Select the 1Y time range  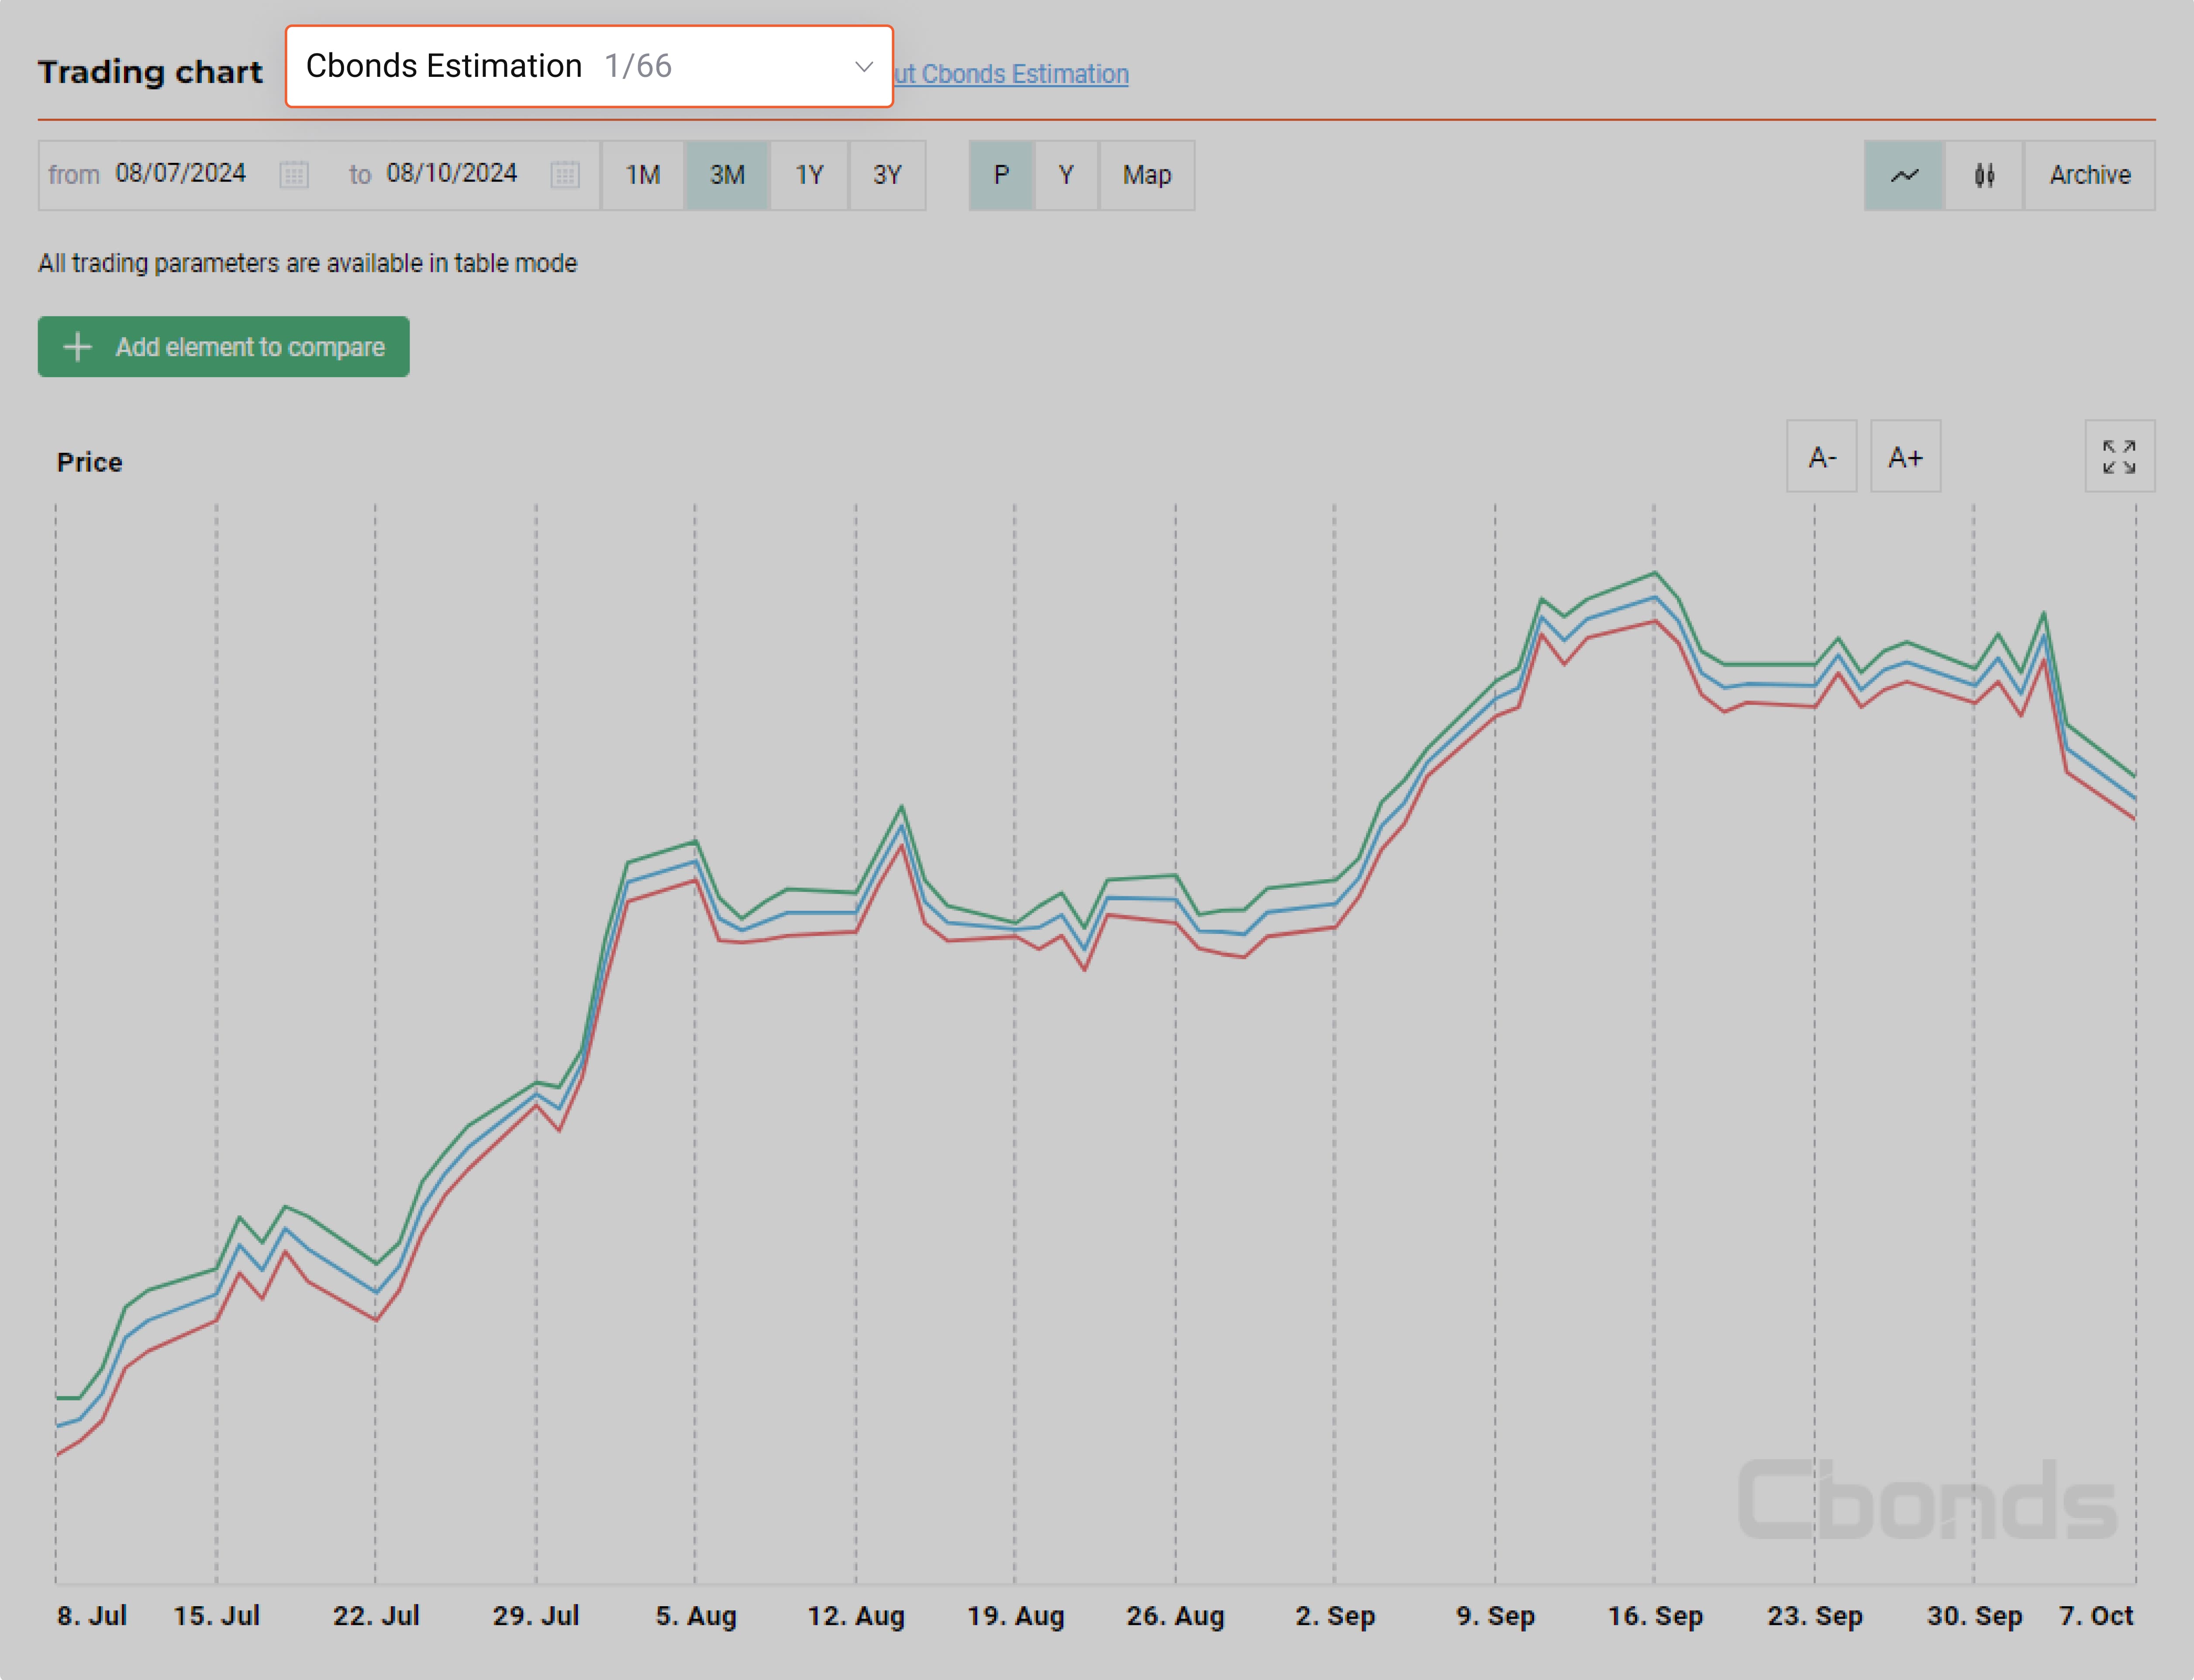pos(809,175)
